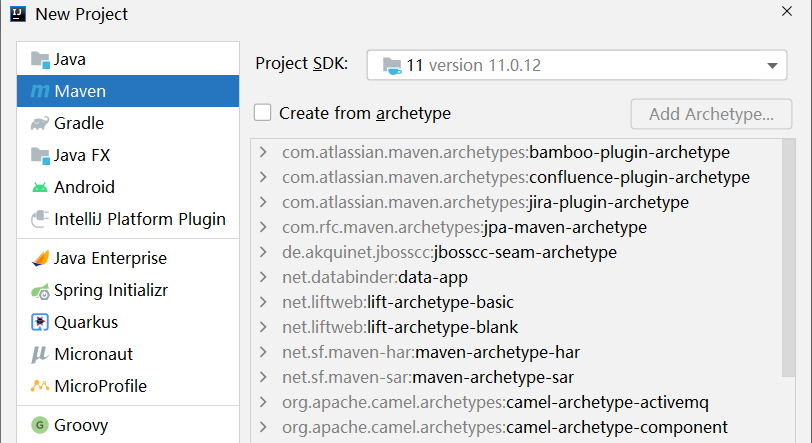Select camel-archetype-component row text
812x443 pixels.
(x=505, y=427)
